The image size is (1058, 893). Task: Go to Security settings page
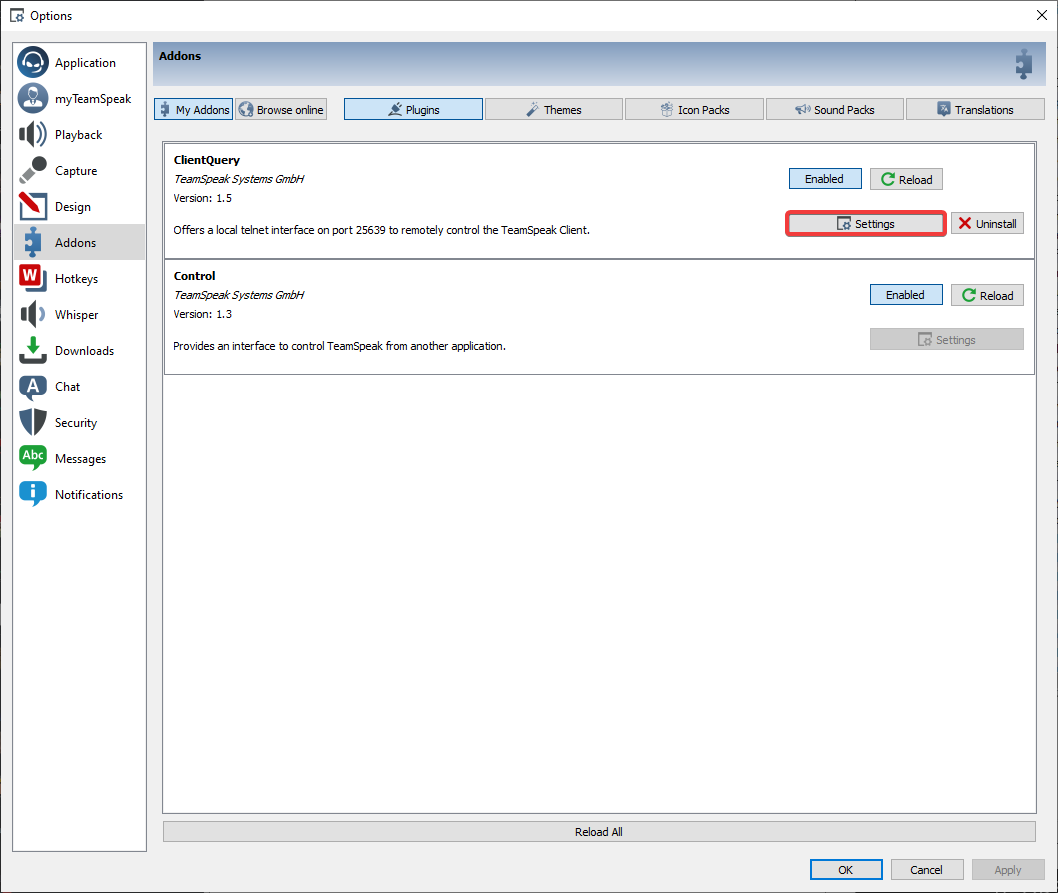pyautogui.click(x=80, y=422)
